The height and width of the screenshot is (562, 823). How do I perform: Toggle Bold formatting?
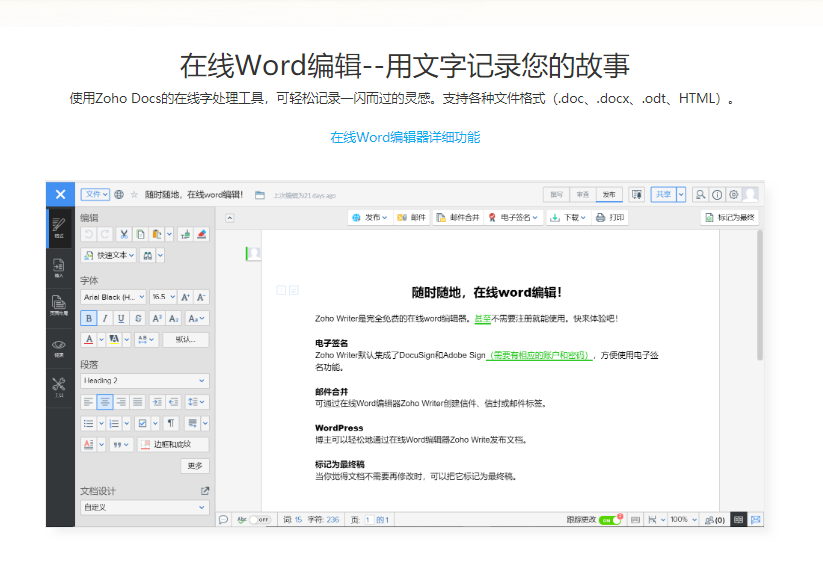tap(88, 319)
